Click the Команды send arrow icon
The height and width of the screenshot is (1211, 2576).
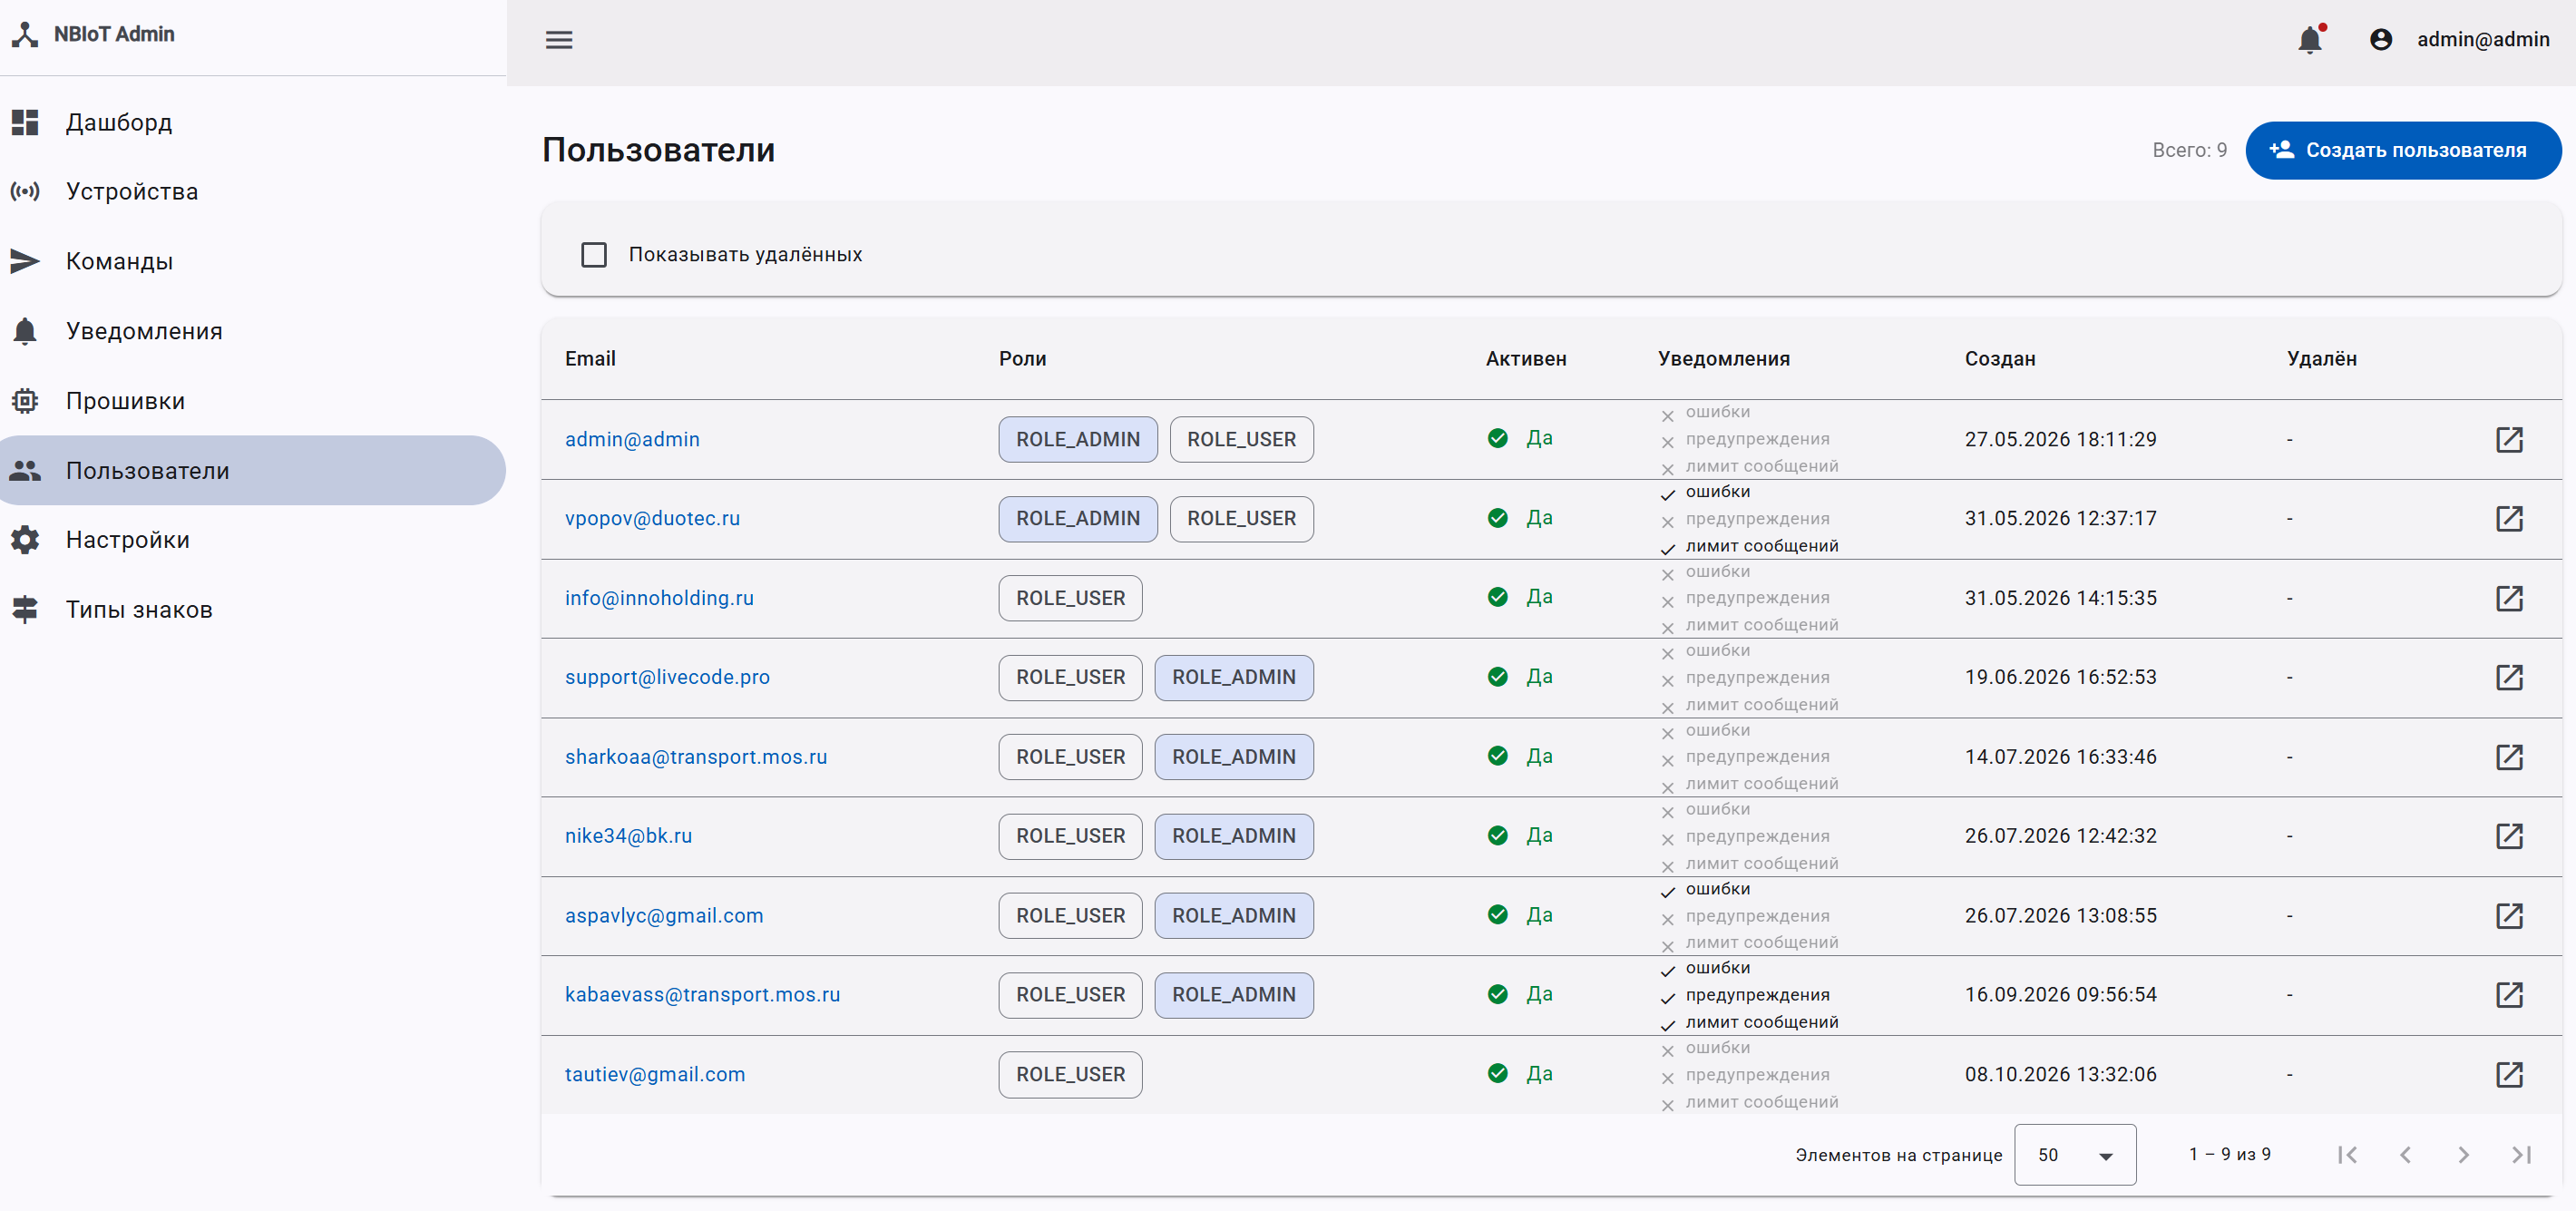coord(25,261)
